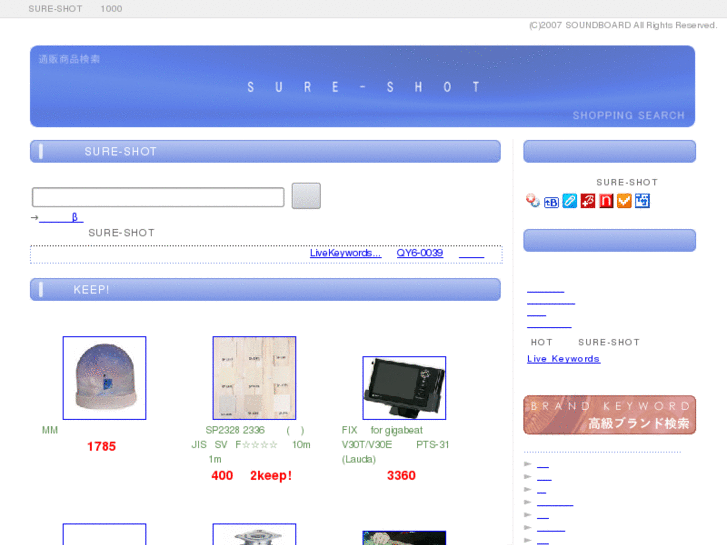Click the BRAND KEYWORD banner
Image resolution: width=727 pixels, height=545 pixels.
pyautogui.click(x=609, y=415)
